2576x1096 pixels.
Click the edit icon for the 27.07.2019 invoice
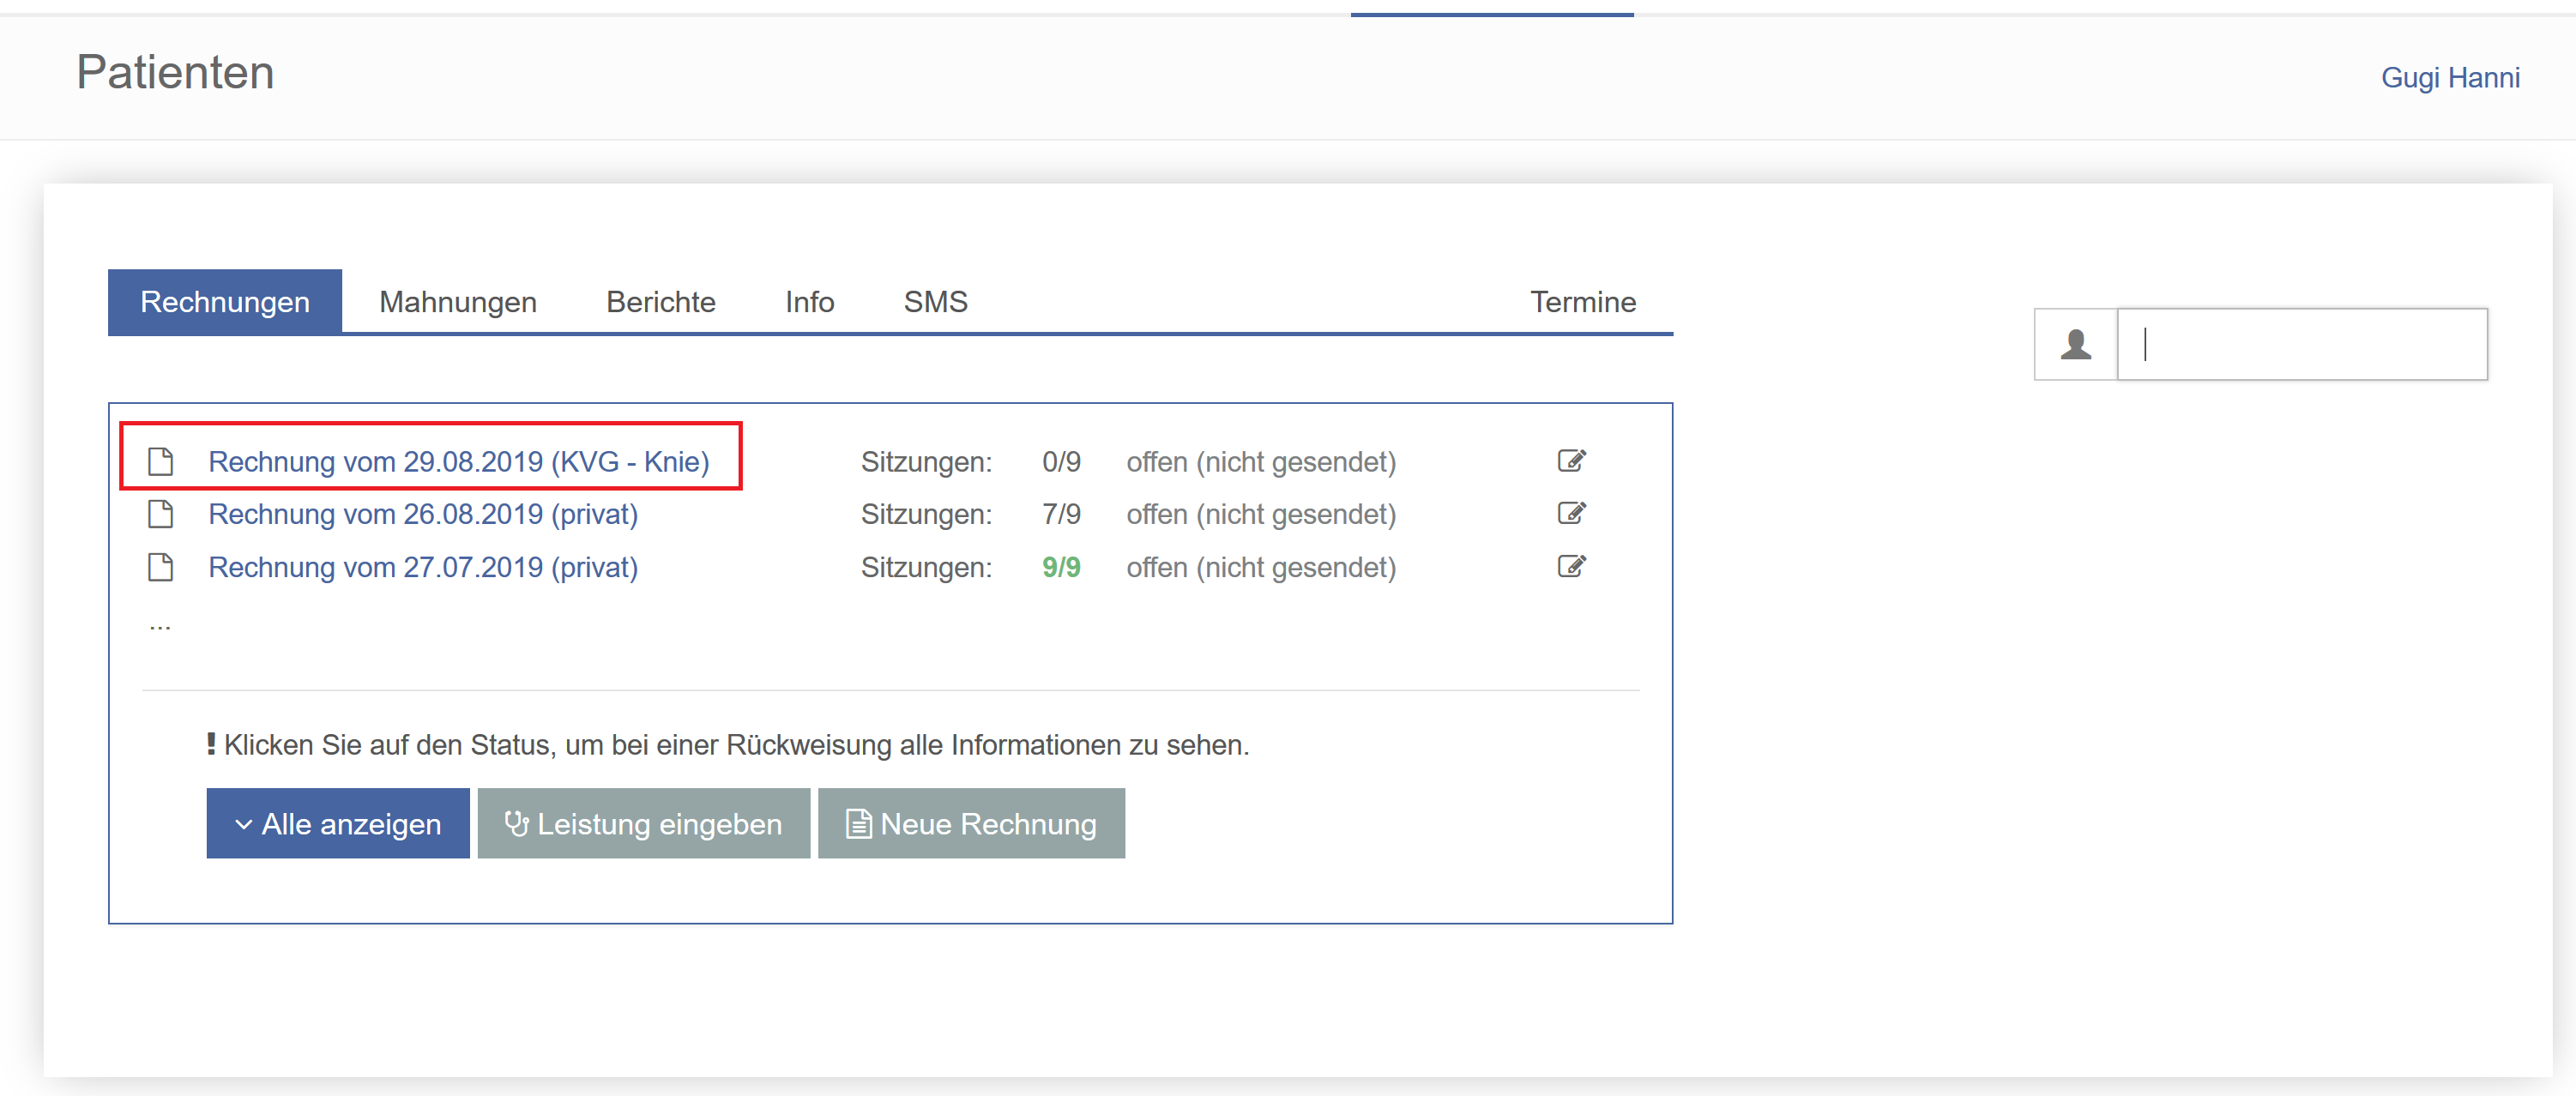click(1571, 566)
